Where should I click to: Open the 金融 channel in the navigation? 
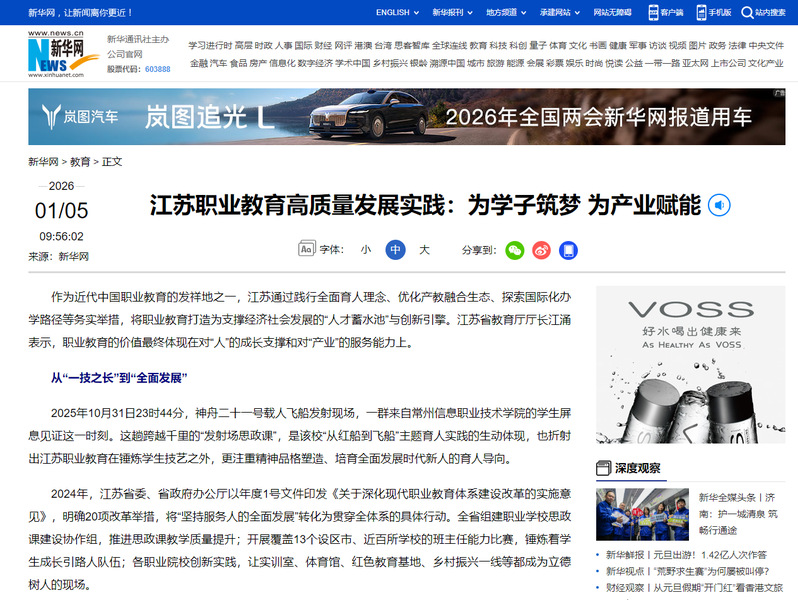pos(198,62)
